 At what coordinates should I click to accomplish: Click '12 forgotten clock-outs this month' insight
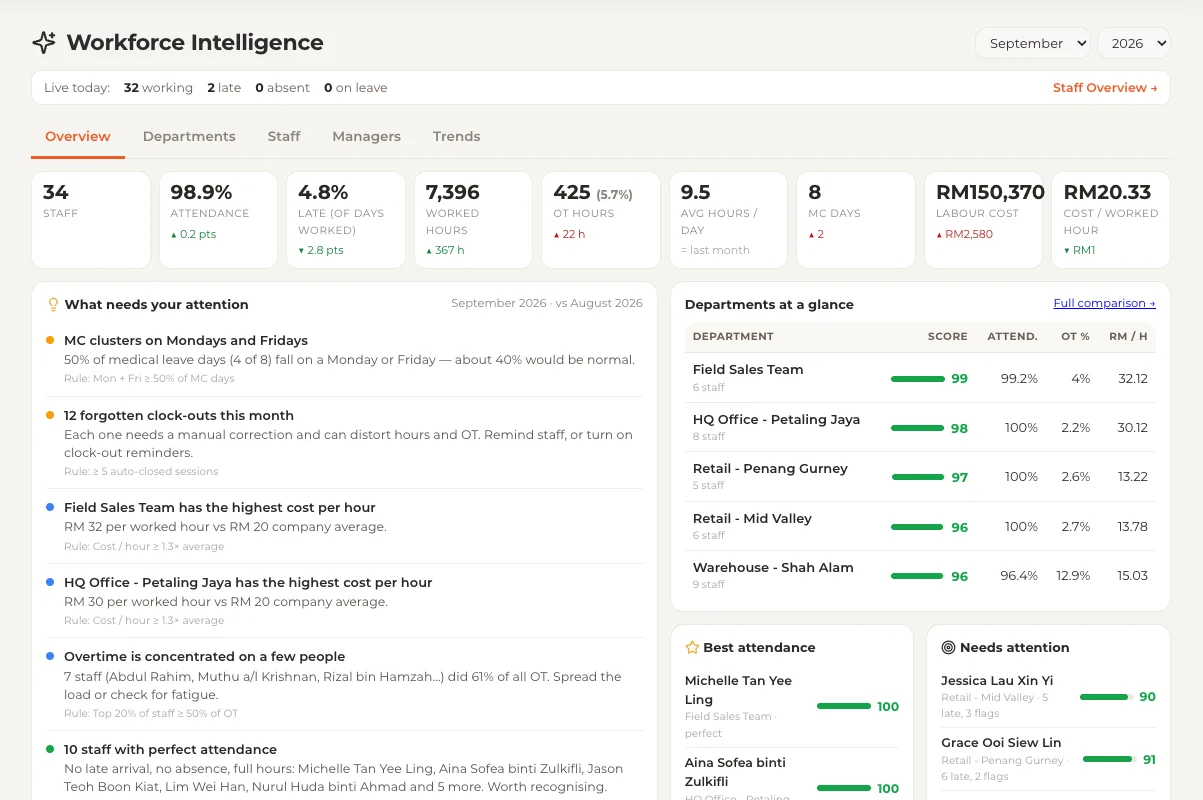(345, 443)
